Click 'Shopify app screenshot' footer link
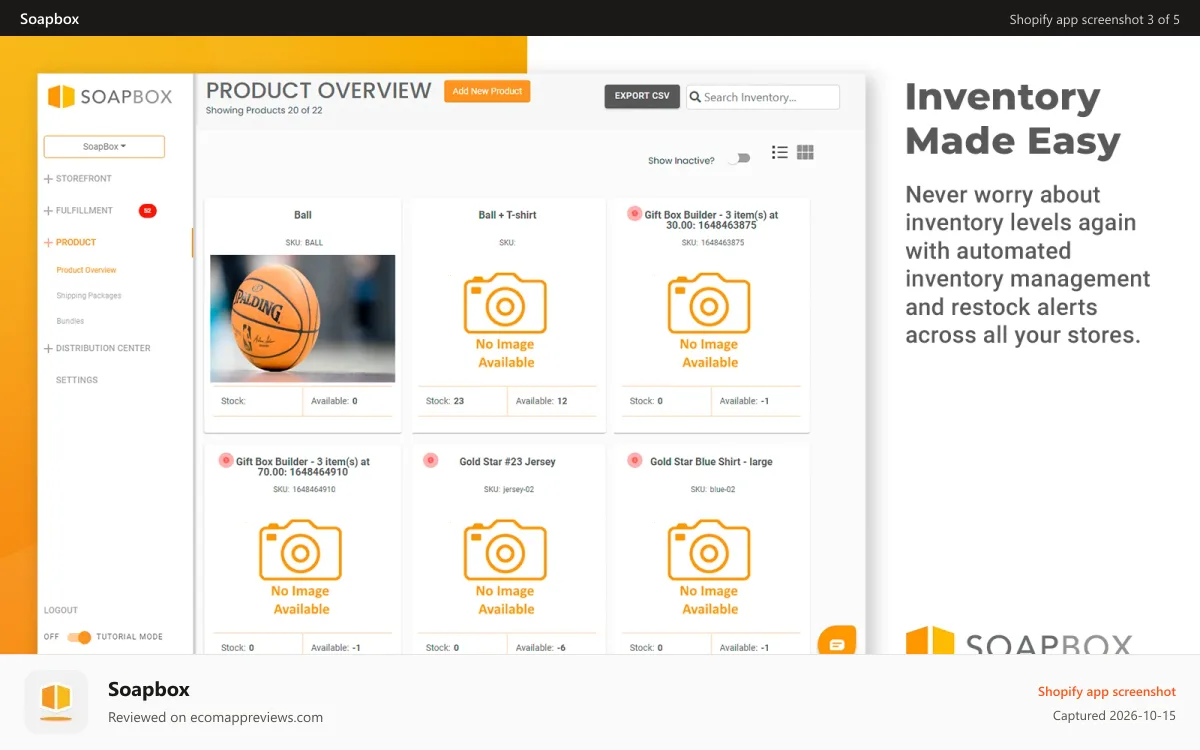 click(x=1106, y=691)
